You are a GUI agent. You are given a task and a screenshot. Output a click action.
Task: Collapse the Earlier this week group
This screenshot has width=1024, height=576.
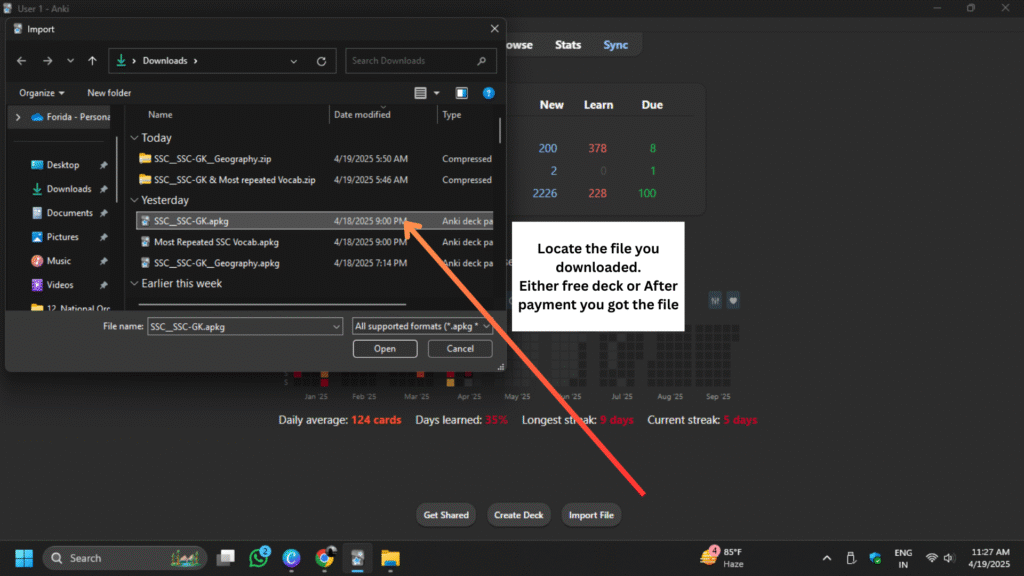(135, 283)
